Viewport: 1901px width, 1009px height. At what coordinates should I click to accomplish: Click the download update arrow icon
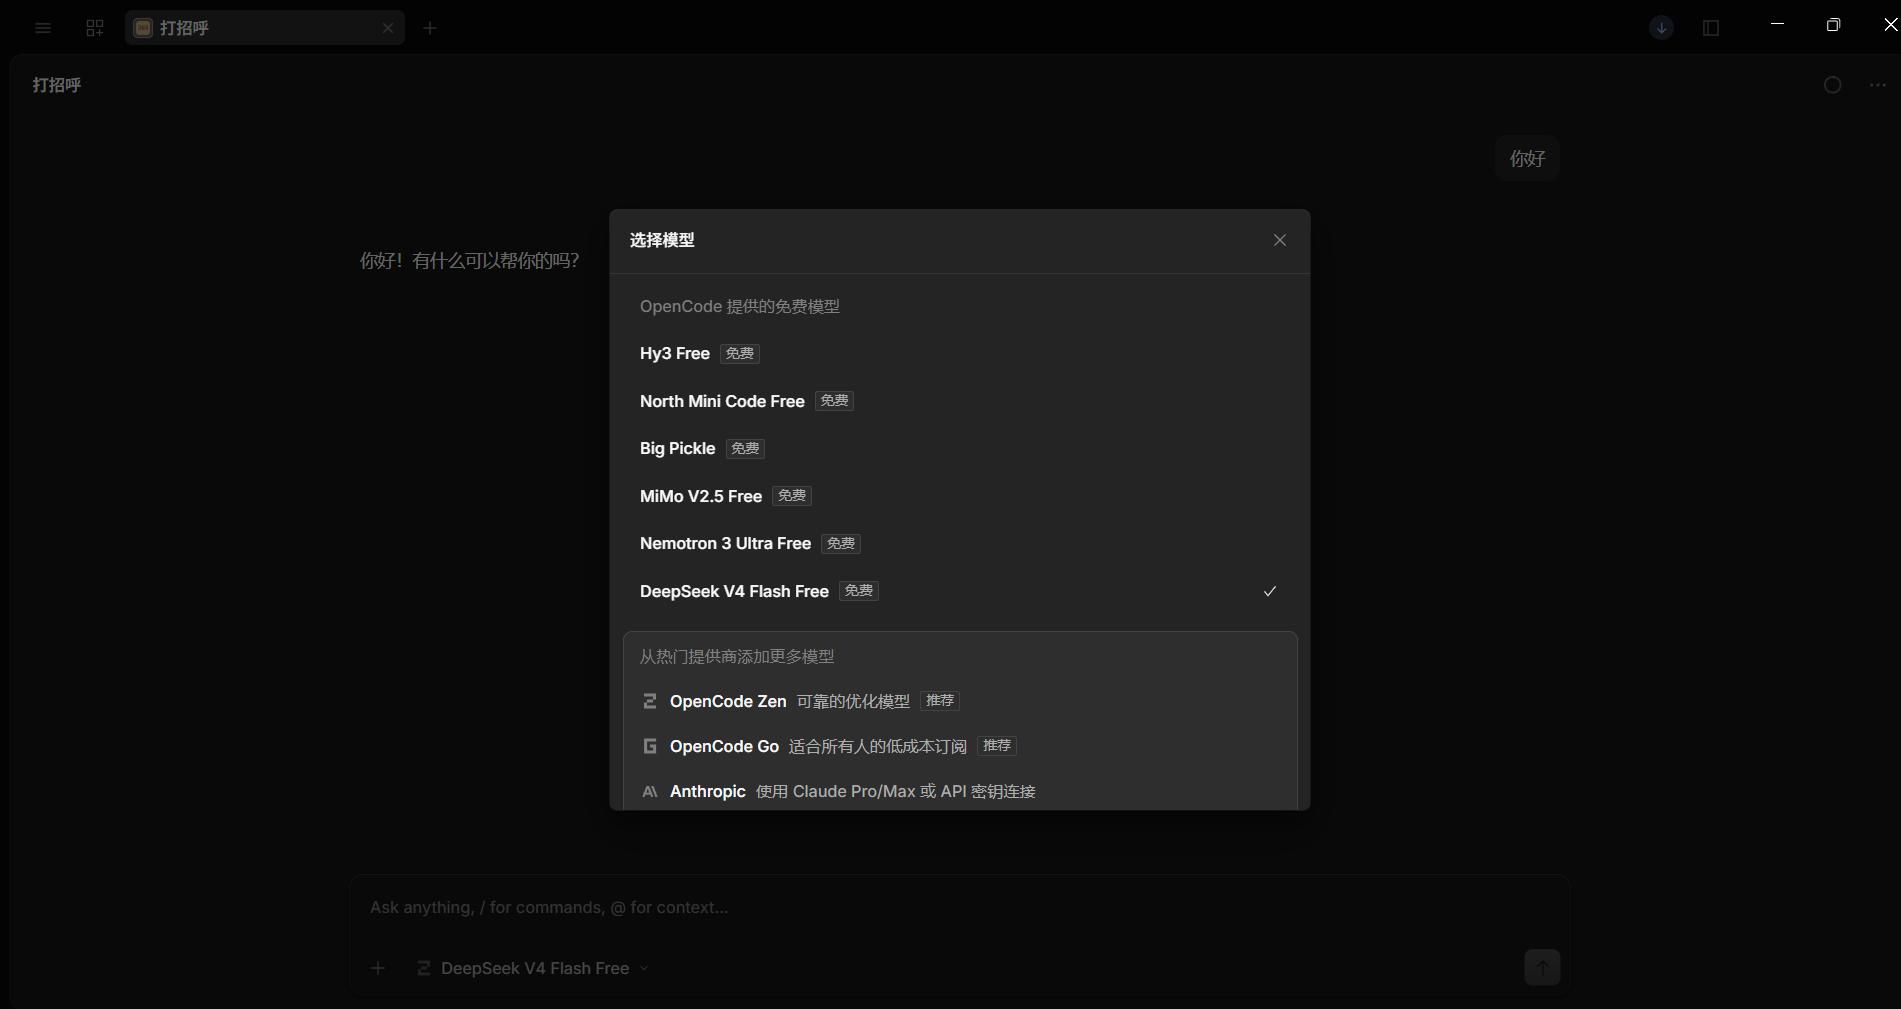1661,28
